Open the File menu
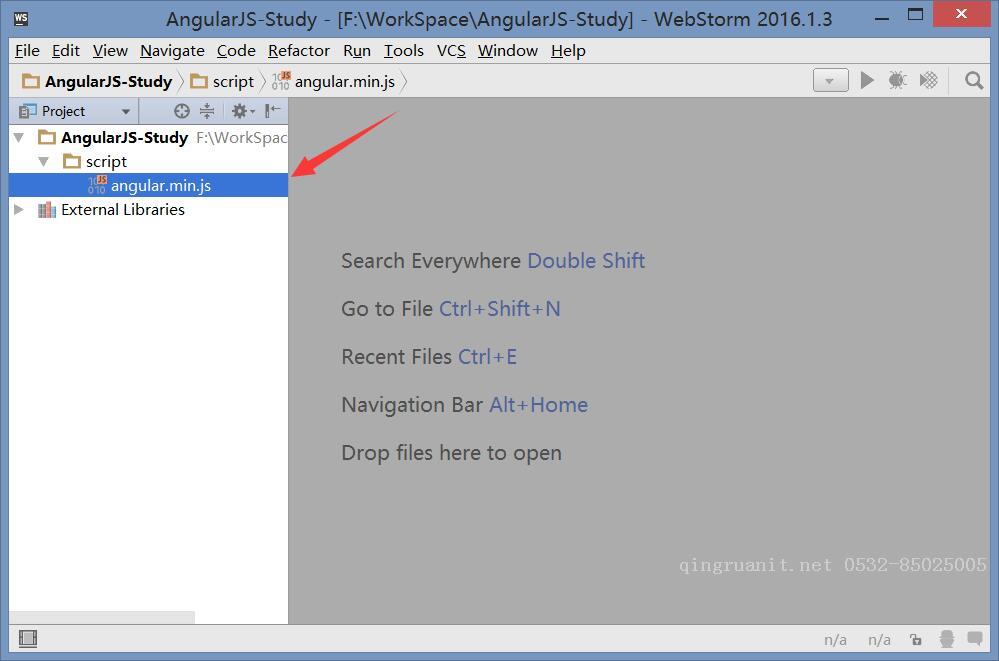The width and height of the screenshot is (999, 661). coord(27,50)
